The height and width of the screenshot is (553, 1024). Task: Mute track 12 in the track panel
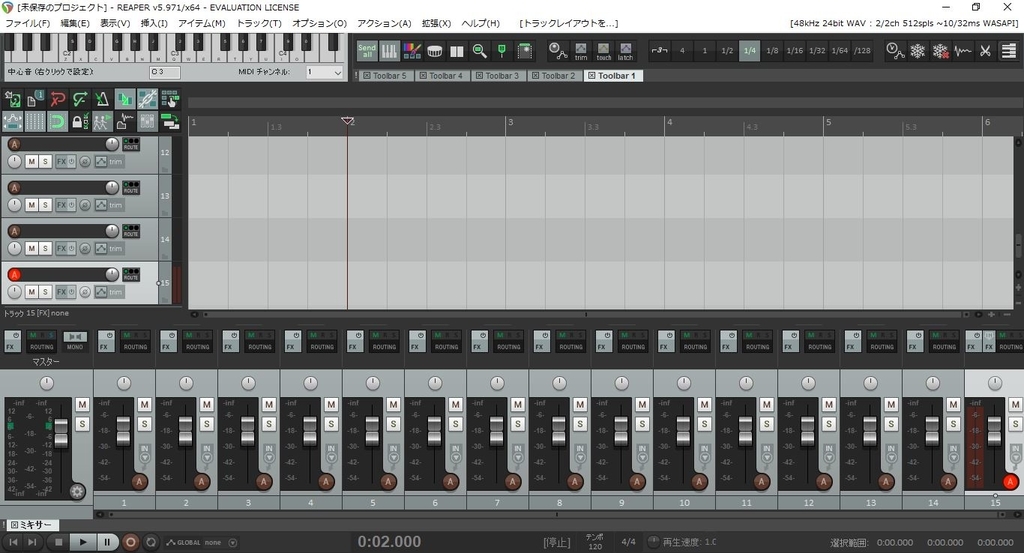tap(31, 161)
